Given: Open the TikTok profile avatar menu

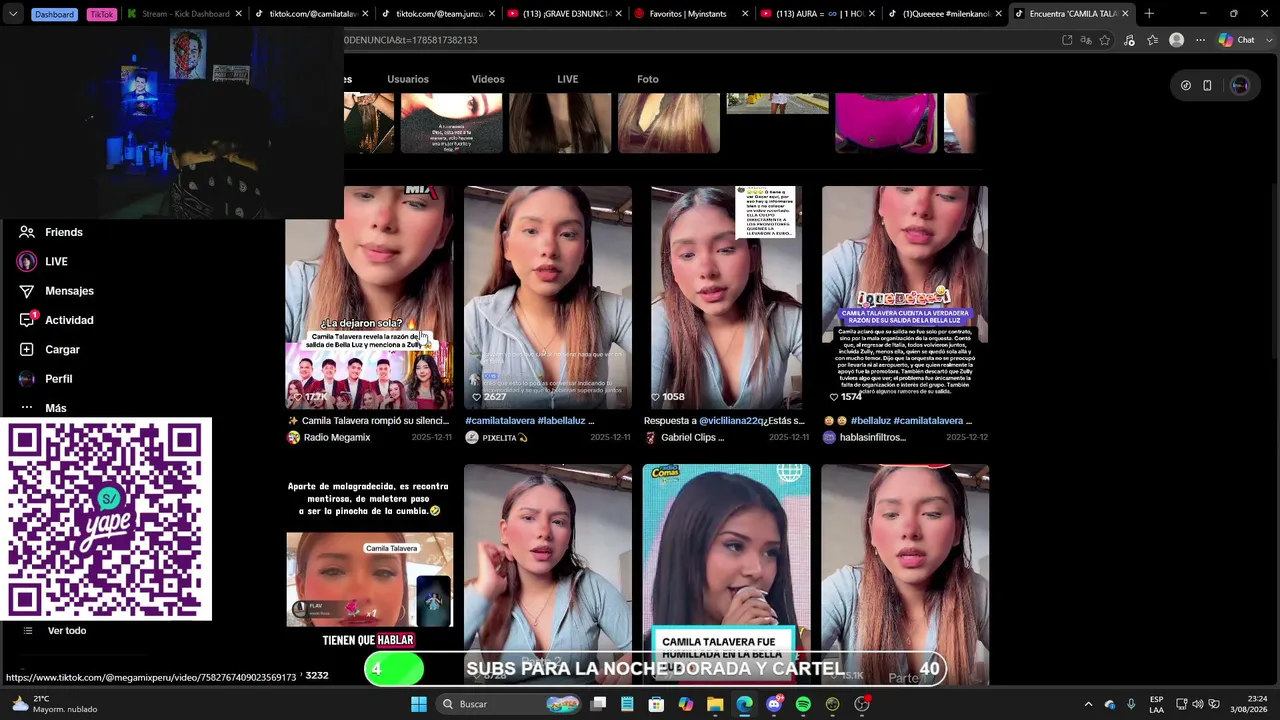Looking at the screenshot, I should pyautogui.click(x=1240, y=85).
